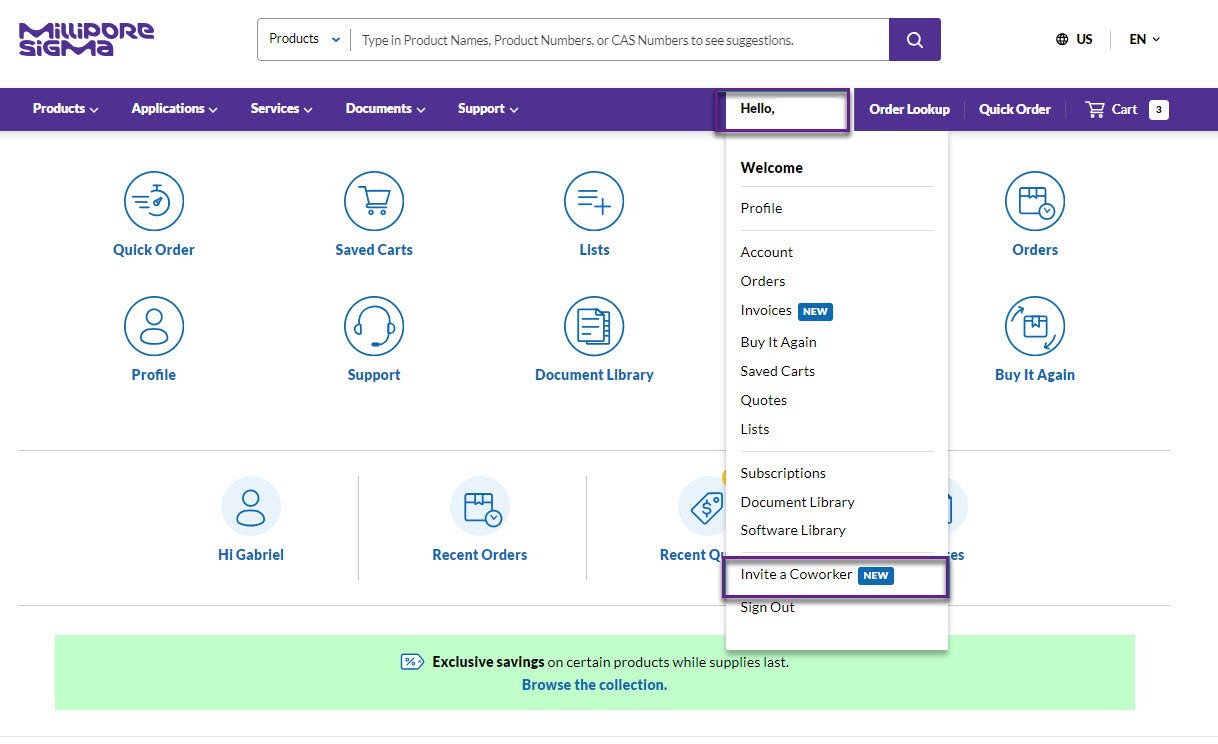
Task: Select Invoices from the account menu
Action: click(765, 310)
